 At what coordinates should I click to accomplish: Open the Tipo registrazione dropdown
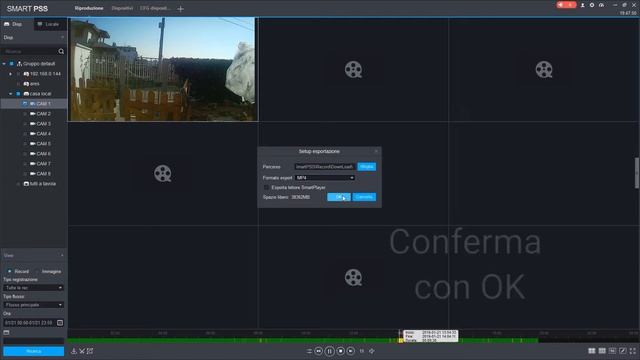click(33, 288)
